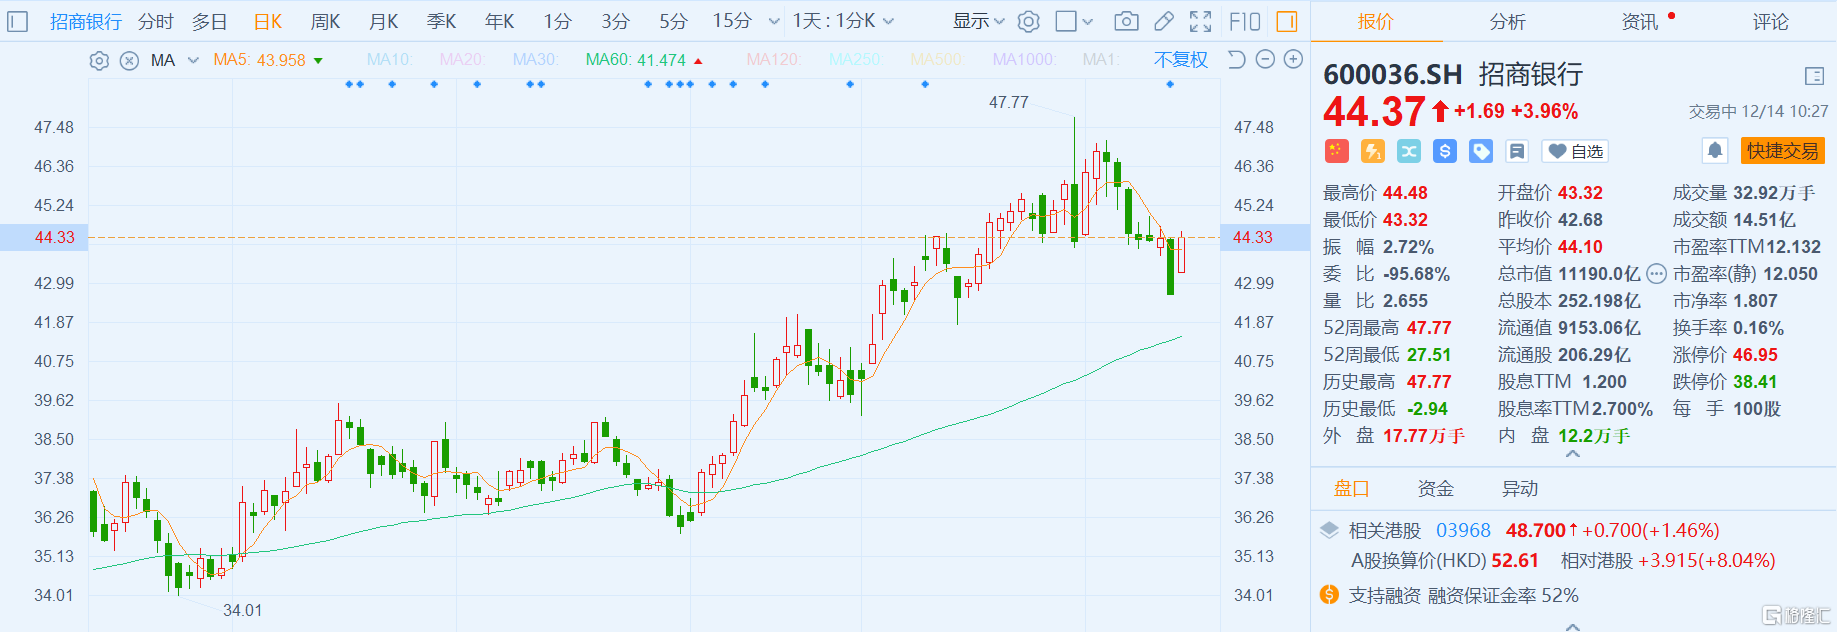Viewport: 1837px width, 632px height.
Task: Toggle the orange right panel icon
Action: tap(1287, 21)
